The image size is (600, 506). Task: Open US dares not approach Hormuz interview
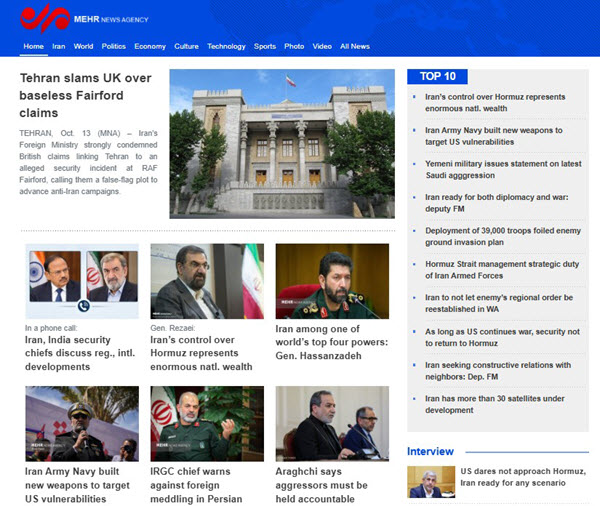tap(523, 477)
